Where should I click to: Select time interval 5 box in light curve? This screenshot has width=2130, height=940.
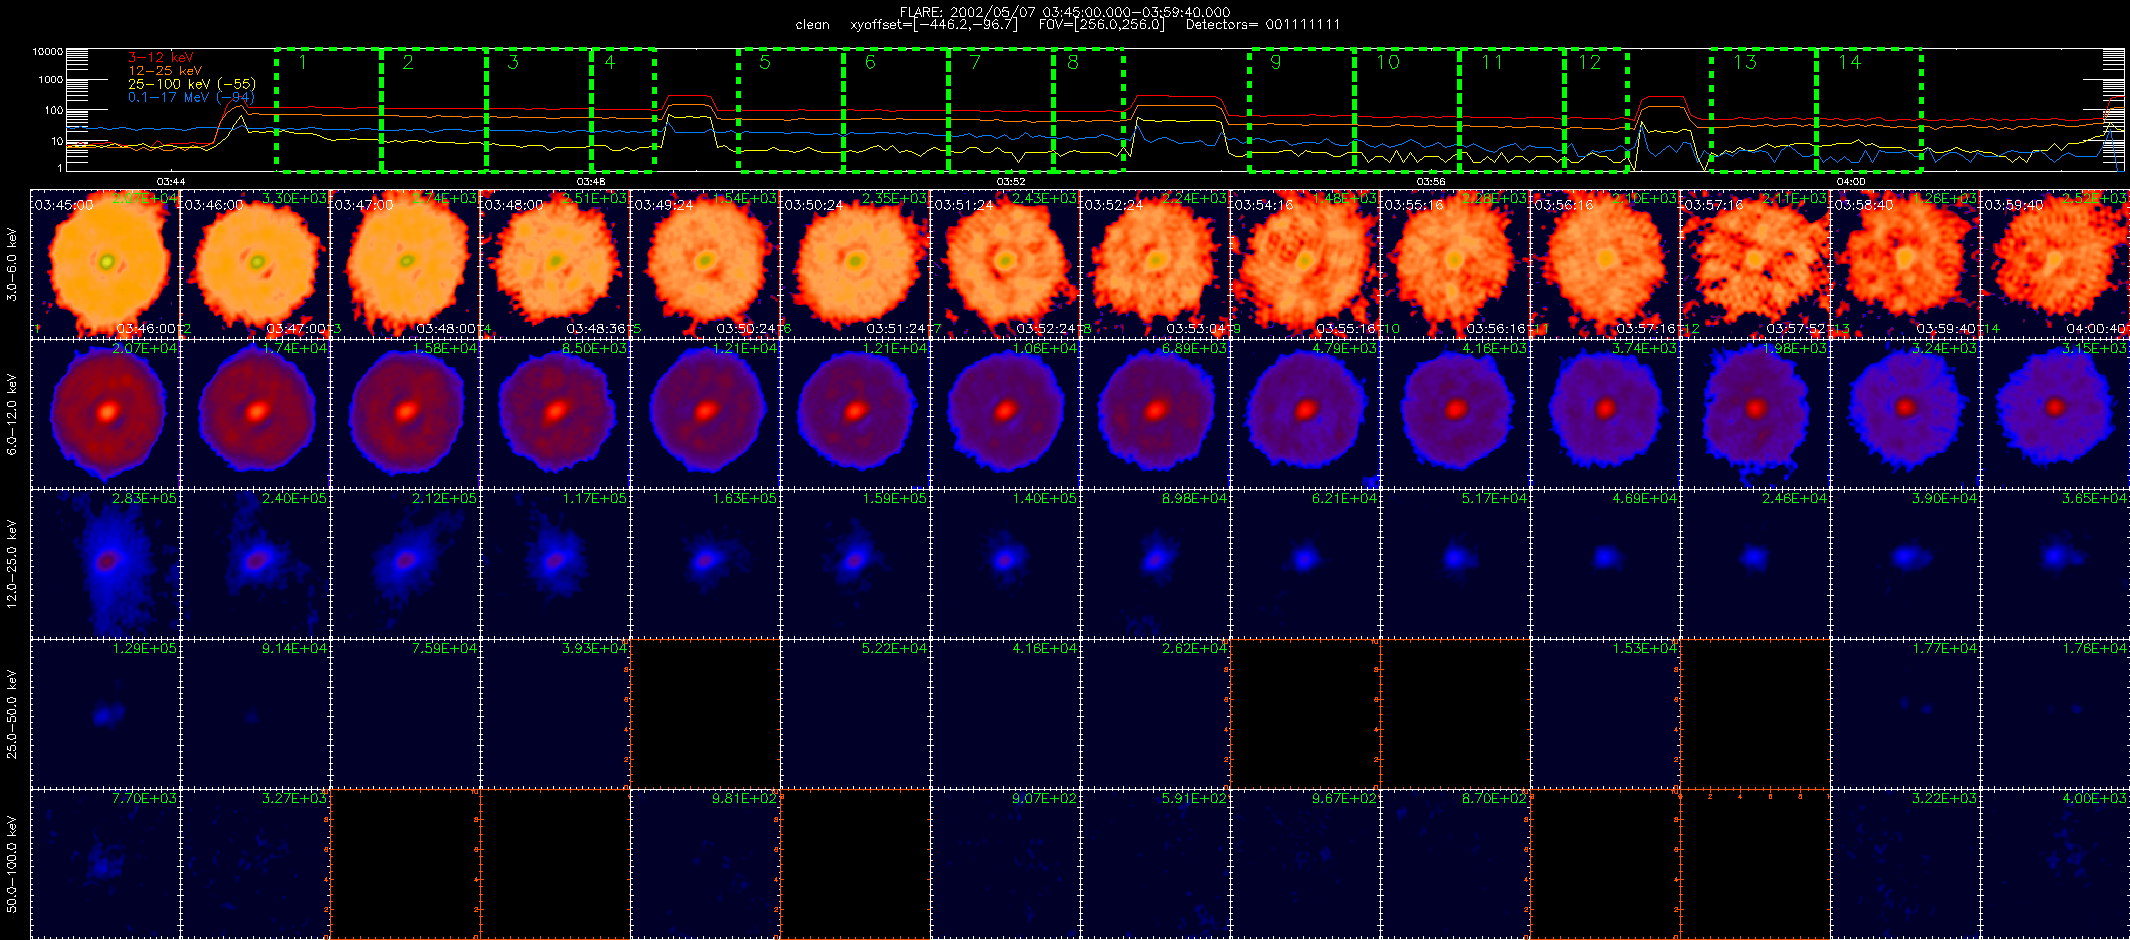coord(791,110)
